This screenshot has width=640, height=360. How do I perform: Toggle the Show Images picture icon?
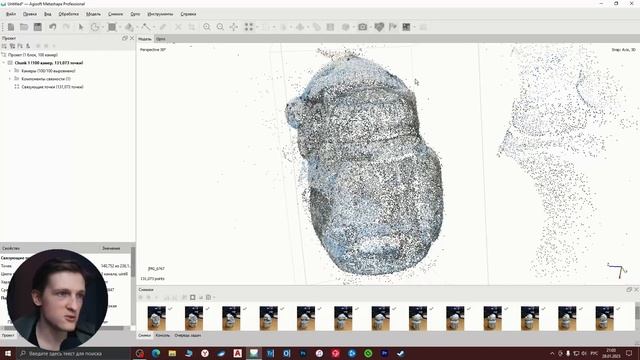point(406,27)
